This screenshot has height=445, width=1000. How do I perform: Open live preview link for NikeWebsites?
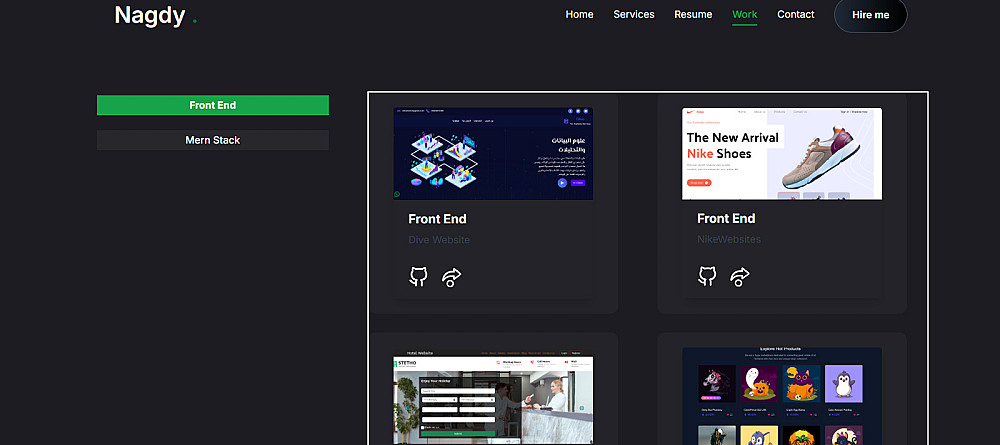740,277
